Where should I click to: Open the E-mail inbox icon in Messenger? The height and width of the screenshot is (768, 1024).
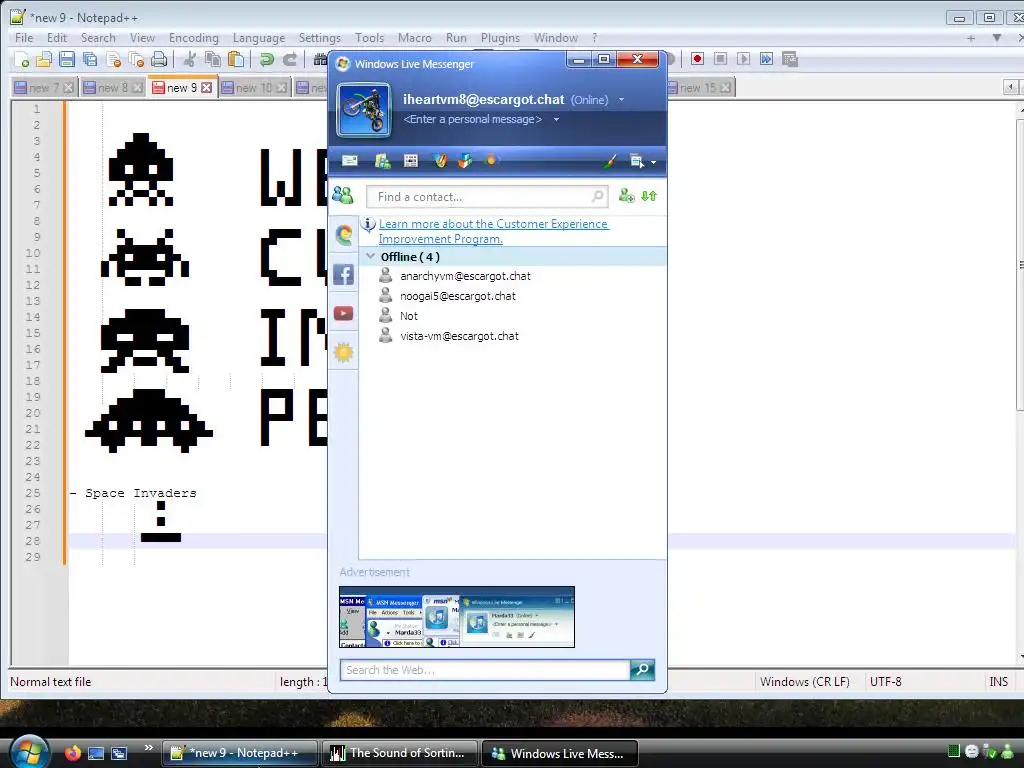[350, 161]
